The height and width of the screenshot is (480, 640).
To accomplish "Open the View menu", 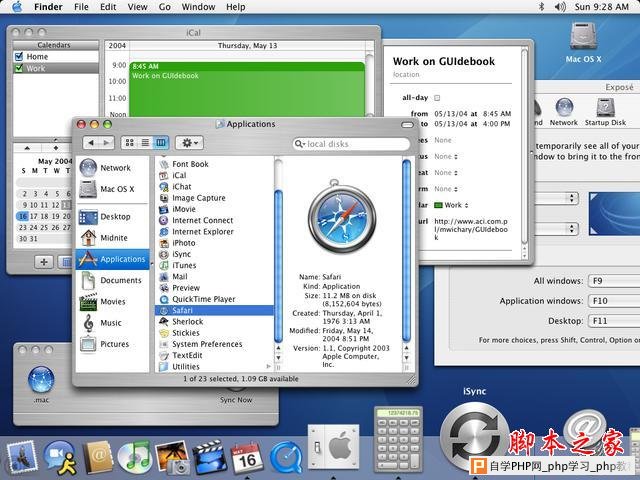I will 137,7.
